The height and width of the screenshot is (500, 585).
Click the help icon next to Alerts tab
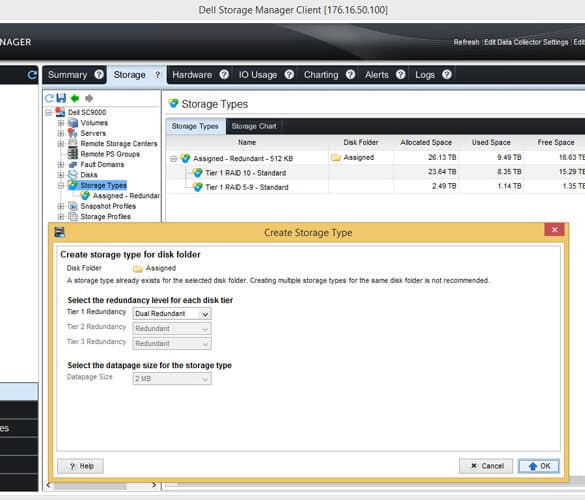point(401,75)
